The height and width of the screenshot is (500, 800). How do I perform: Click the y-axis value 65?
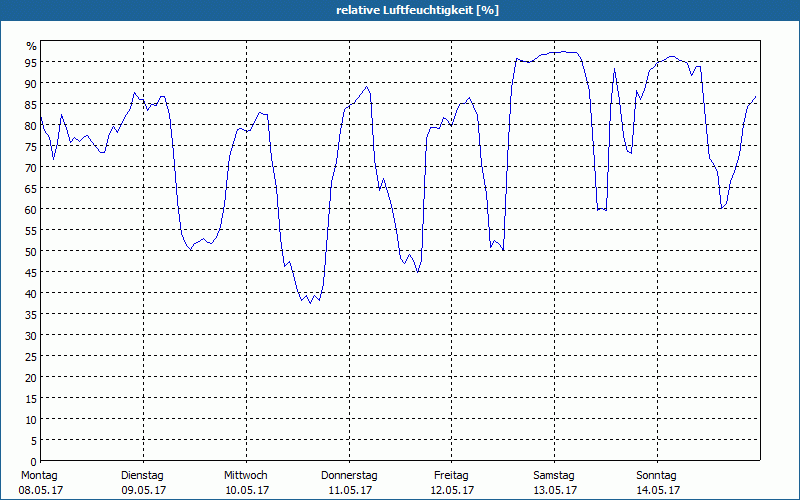point(31,188)
